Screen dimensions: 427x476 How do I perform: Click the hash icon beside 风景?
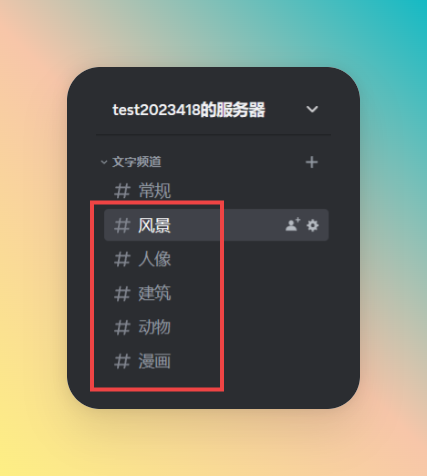point(122,226)
